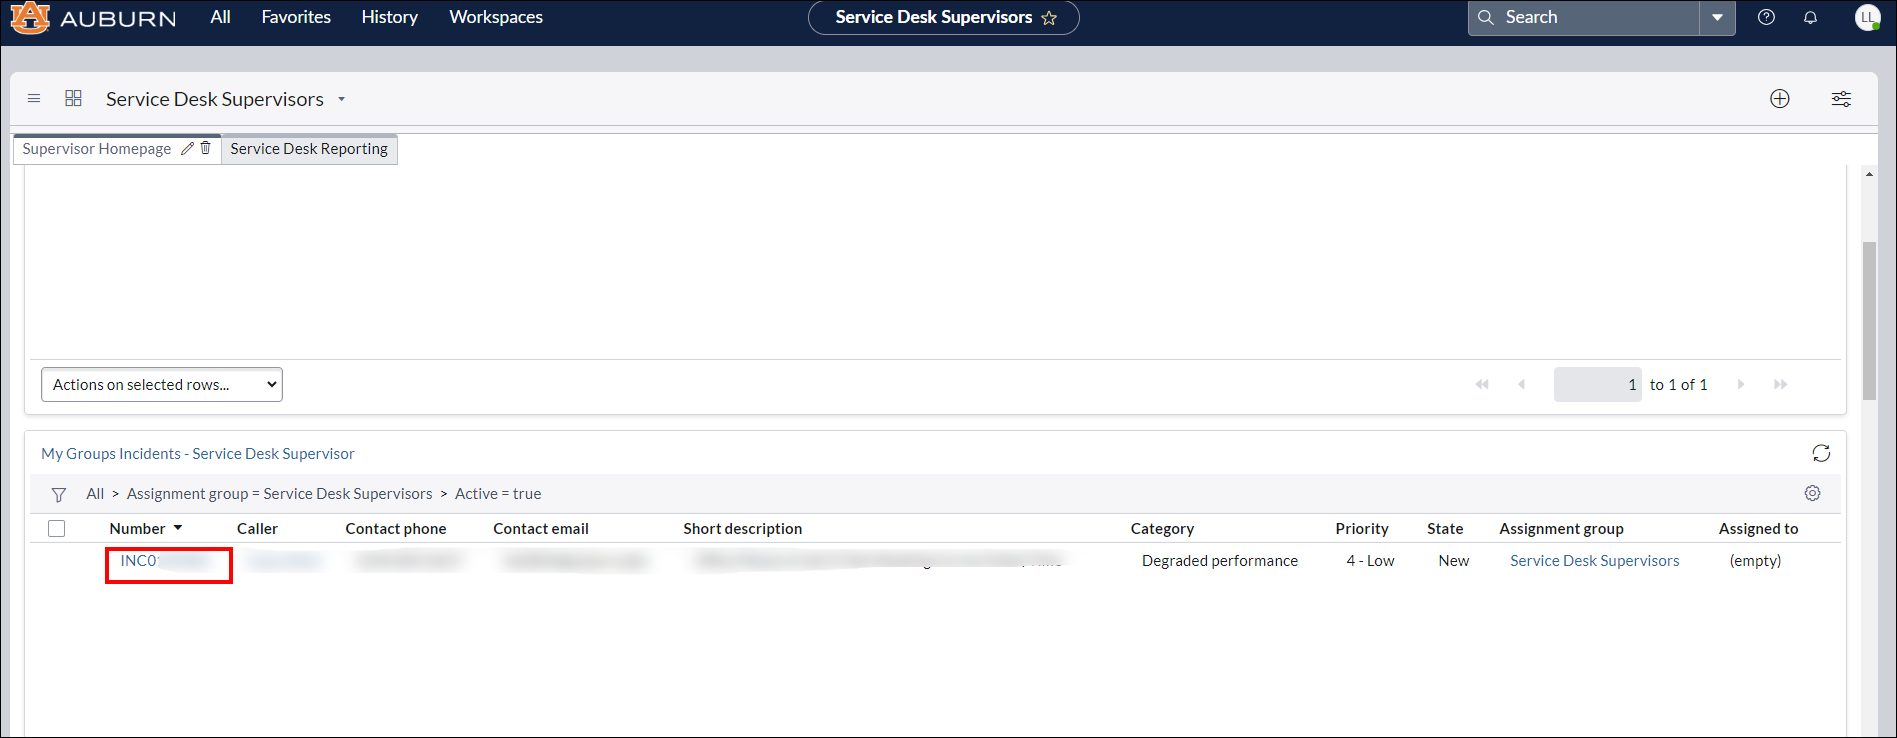Sort by Contact email column header

541,529
